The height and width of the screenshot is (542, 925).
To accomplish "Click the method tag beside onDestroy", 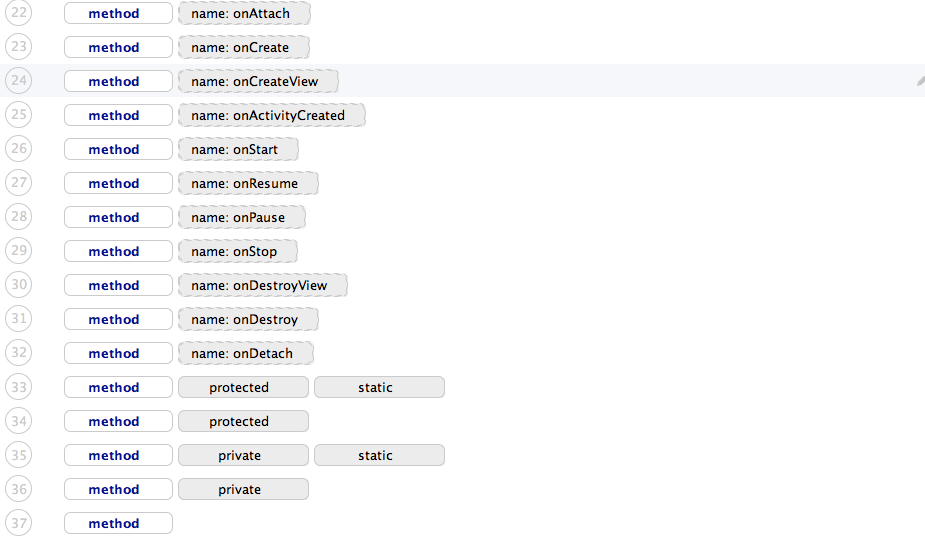I will (x=119, y=319).
